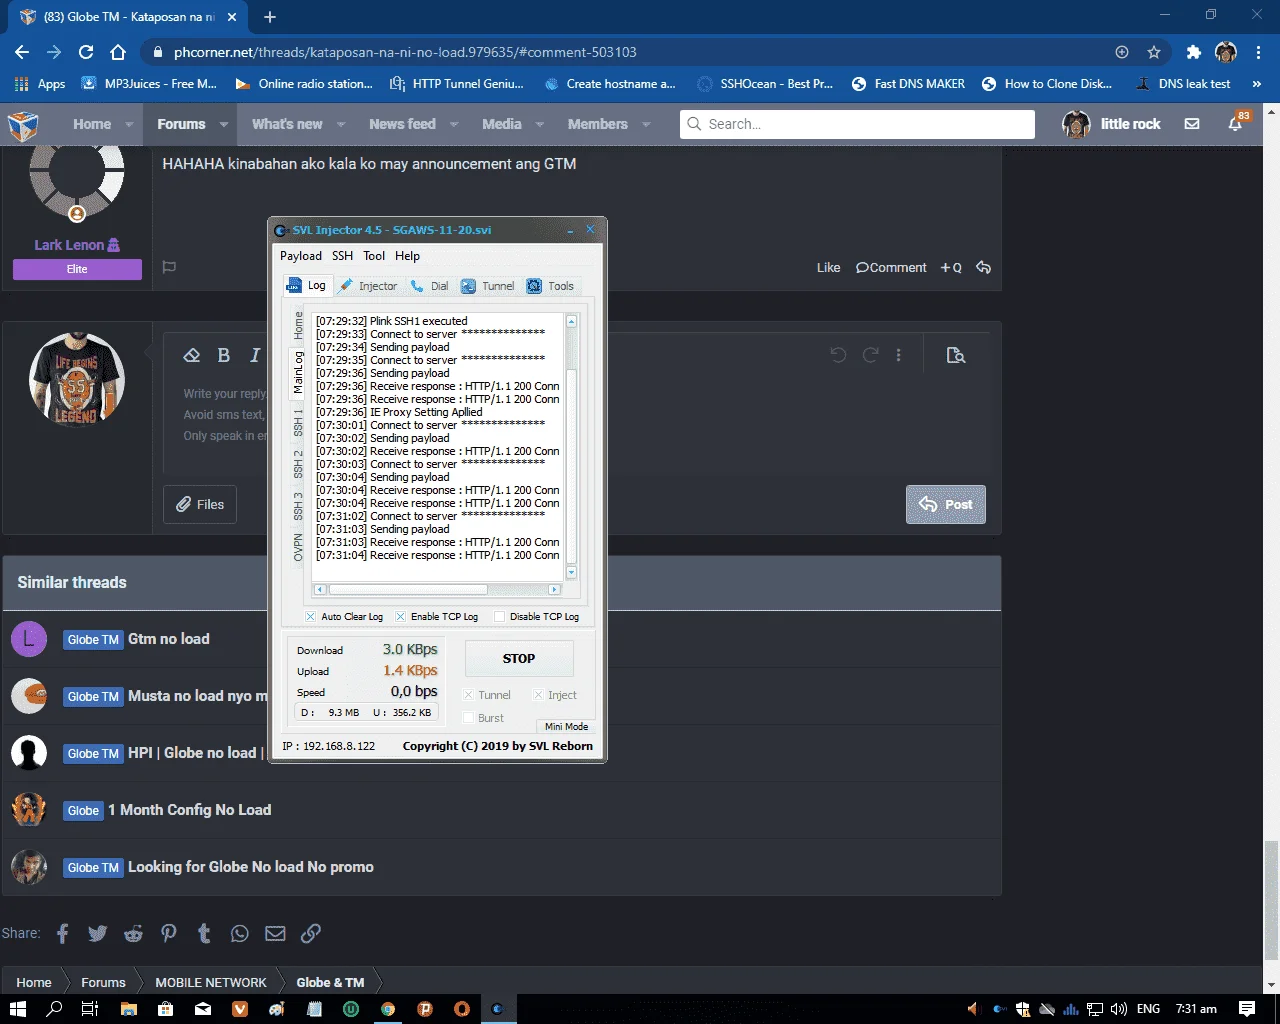Expand the News feed dropdown arrow

coord(454,125)
